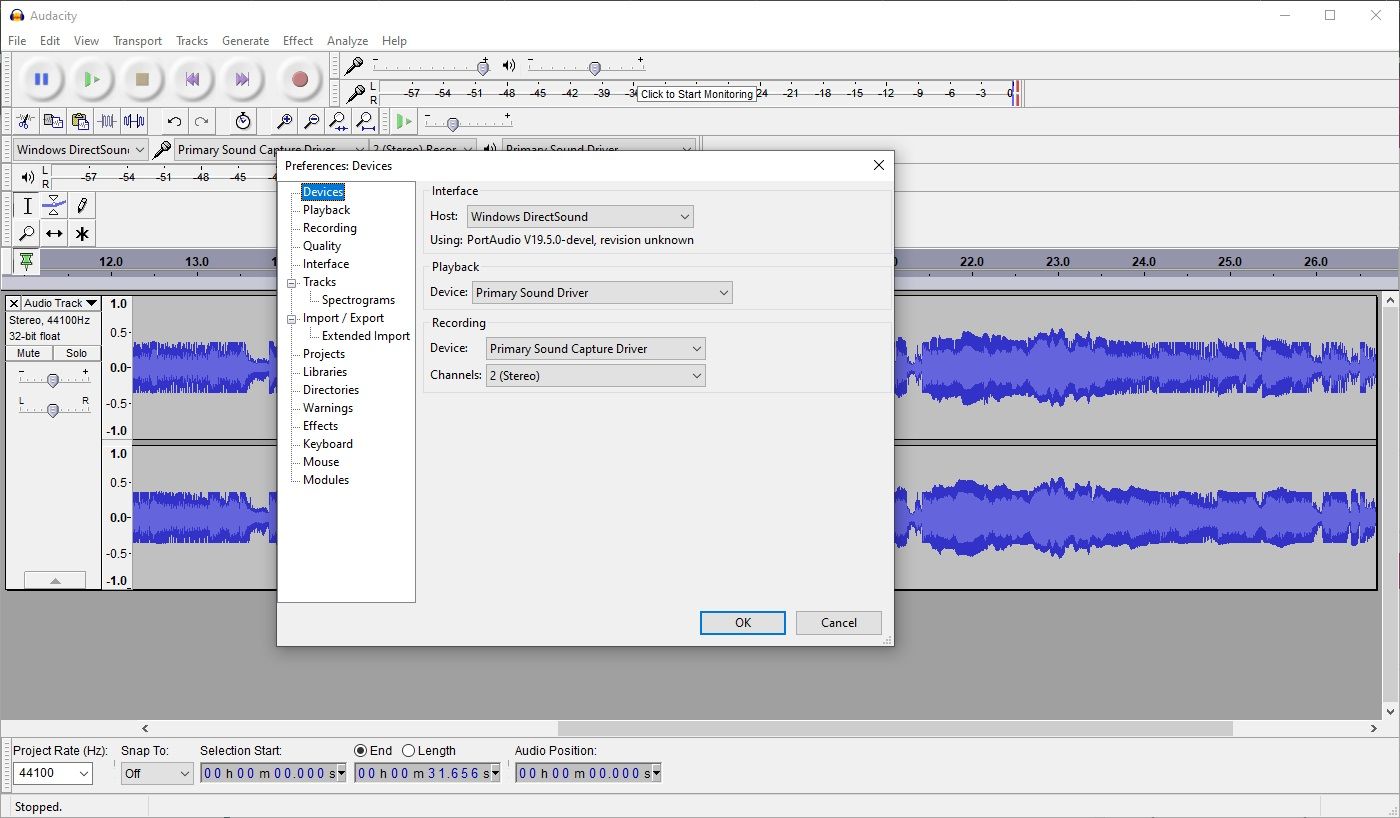The image size is (1400, 818).
Task: Select Keyboard in preferences tree
Action: pos(328,444)
